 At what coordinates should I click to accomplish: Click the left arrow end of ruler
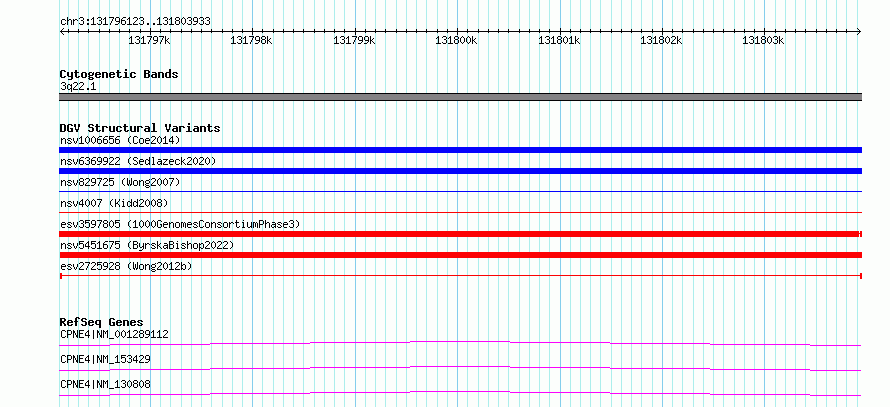pos(62,31)
